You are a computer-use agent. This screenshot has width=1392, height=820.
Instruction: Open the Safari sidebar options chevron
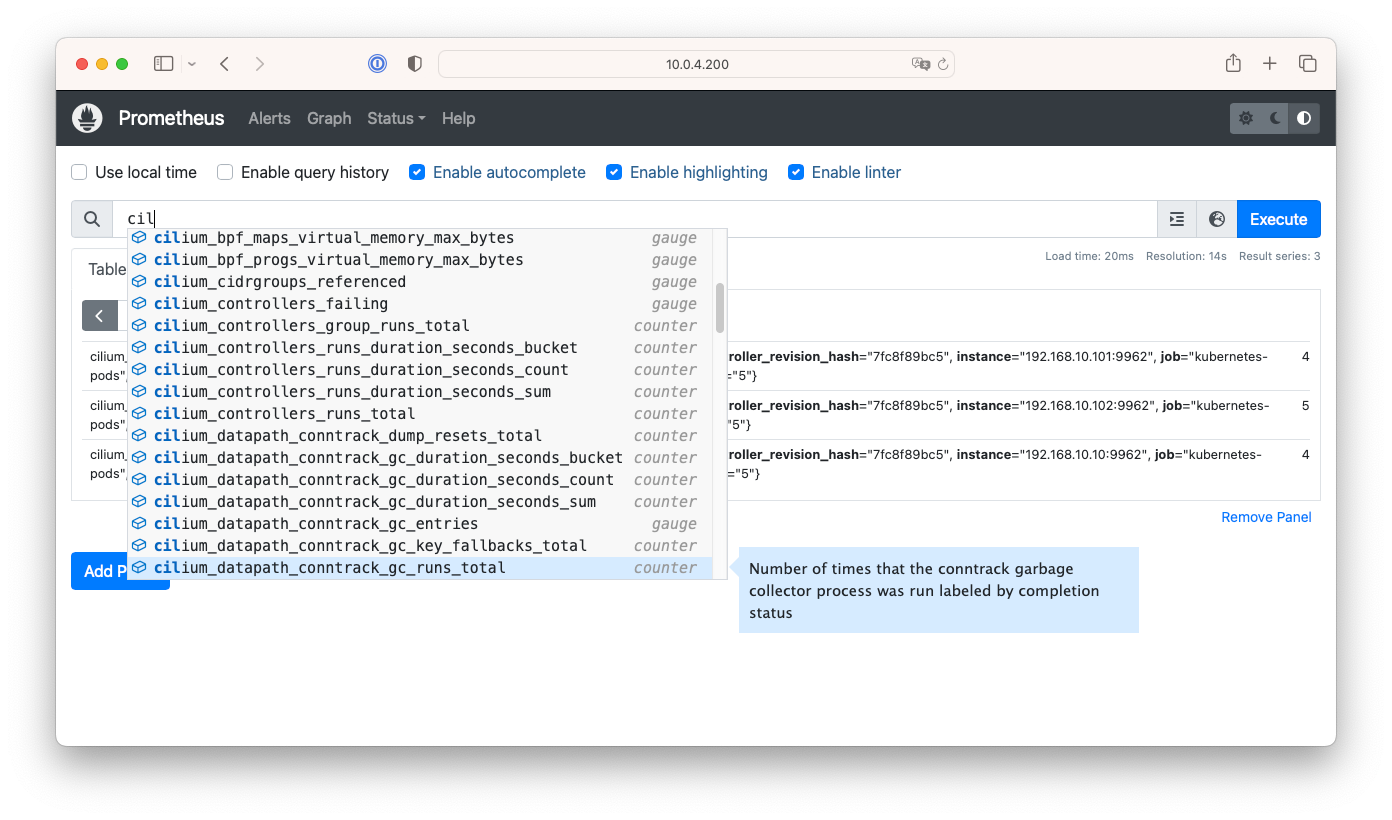pos(192,64)
